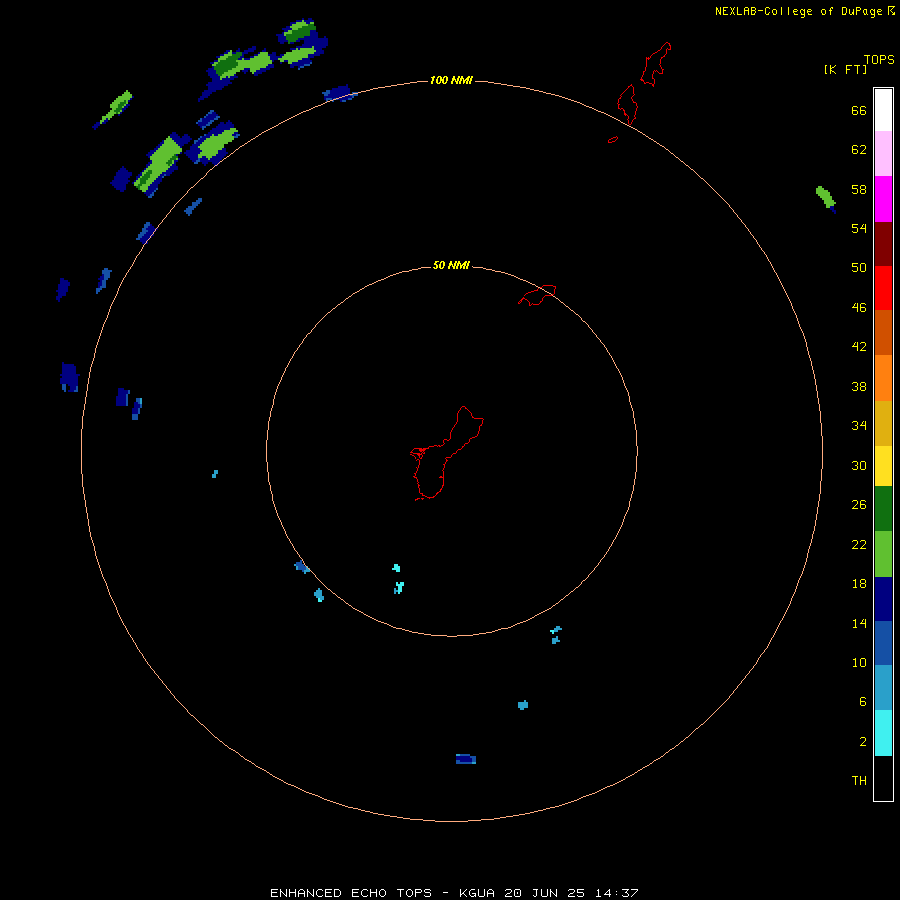Click the bright red legend swatch
900x900 pixels.
point(883,288)
